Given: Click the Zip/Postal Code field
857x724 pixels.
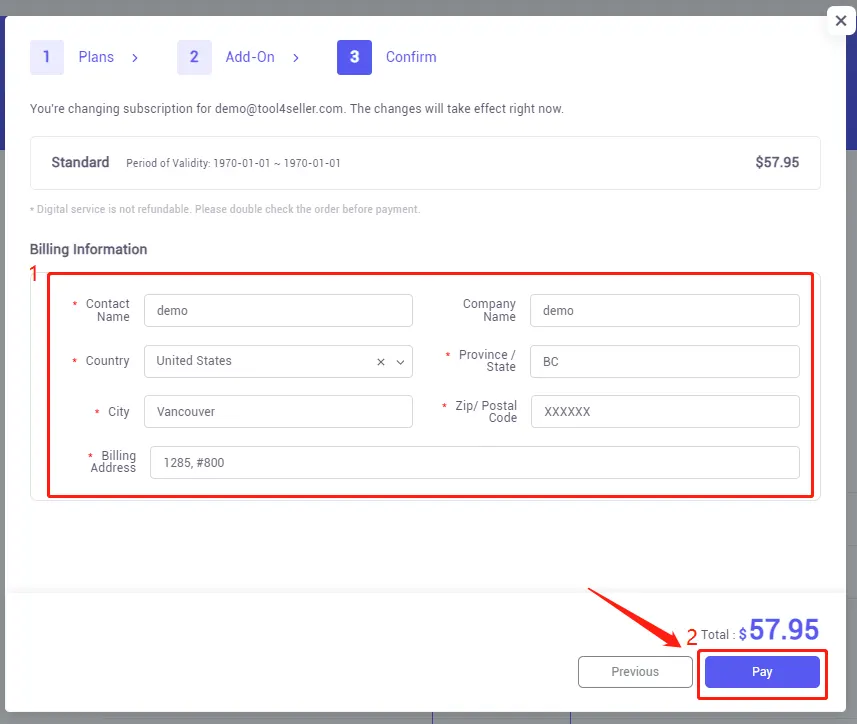Looking at the screenshot, I should [x=664, y=411].
